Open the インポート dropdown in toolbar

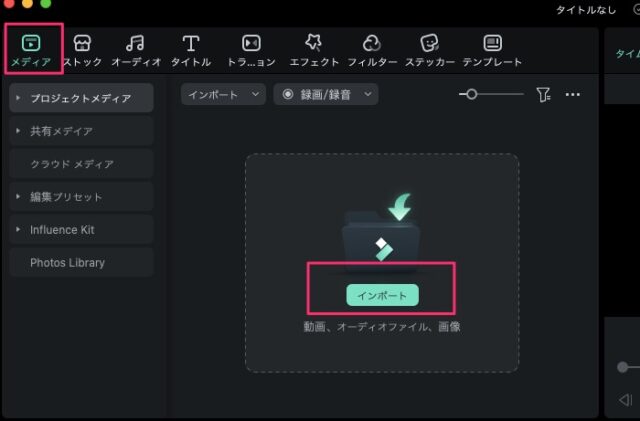[x=223, y=94]
